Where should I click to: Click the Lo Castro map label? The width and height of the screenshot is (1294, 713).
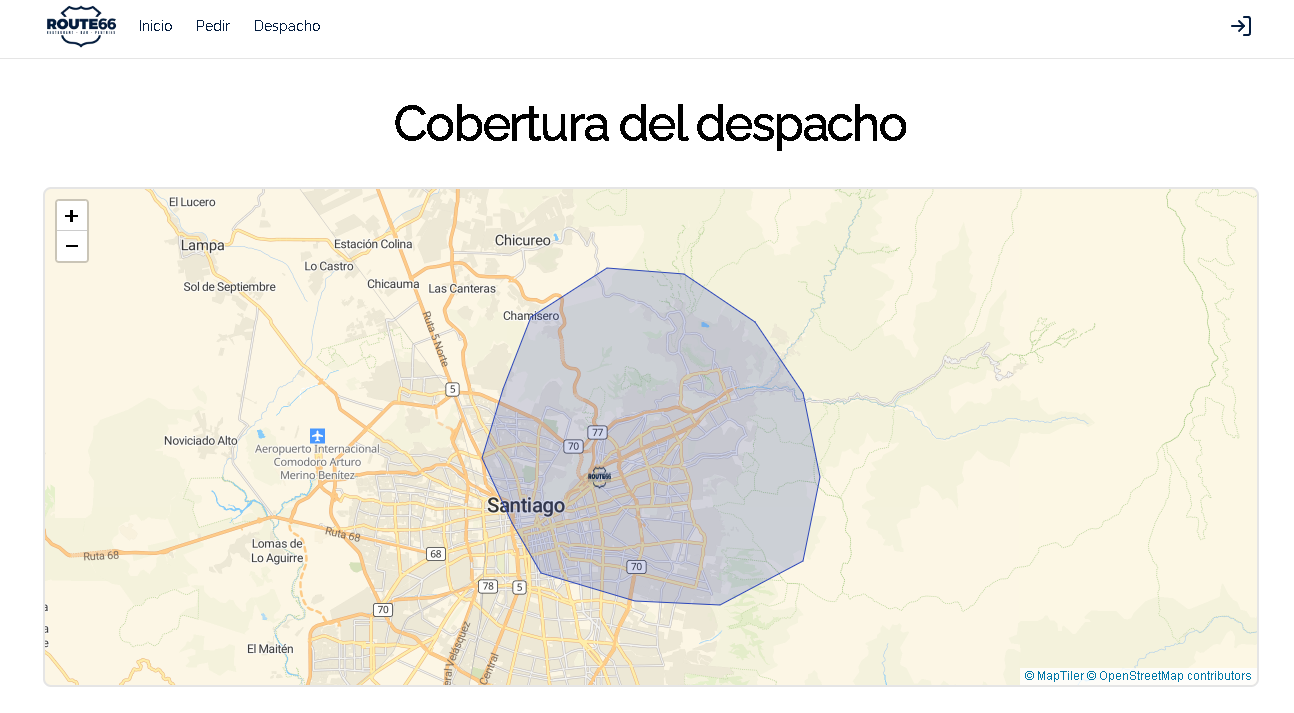[x=329, y=267]
